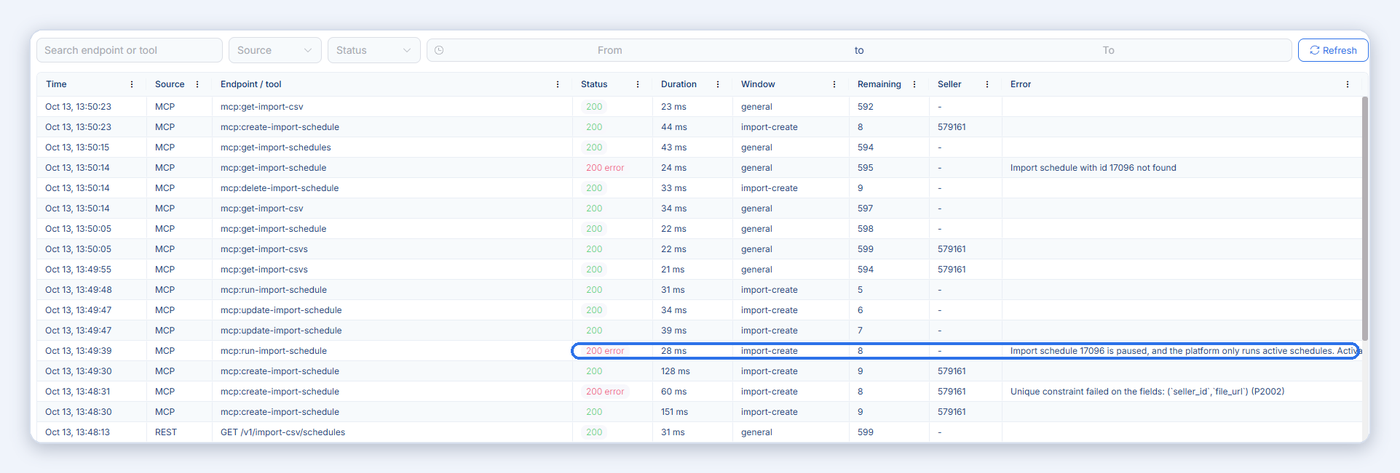The height and width of the screenshot is (473, 1400).
Task: Click the 592 remaining value
Action: tap(865, 107)
